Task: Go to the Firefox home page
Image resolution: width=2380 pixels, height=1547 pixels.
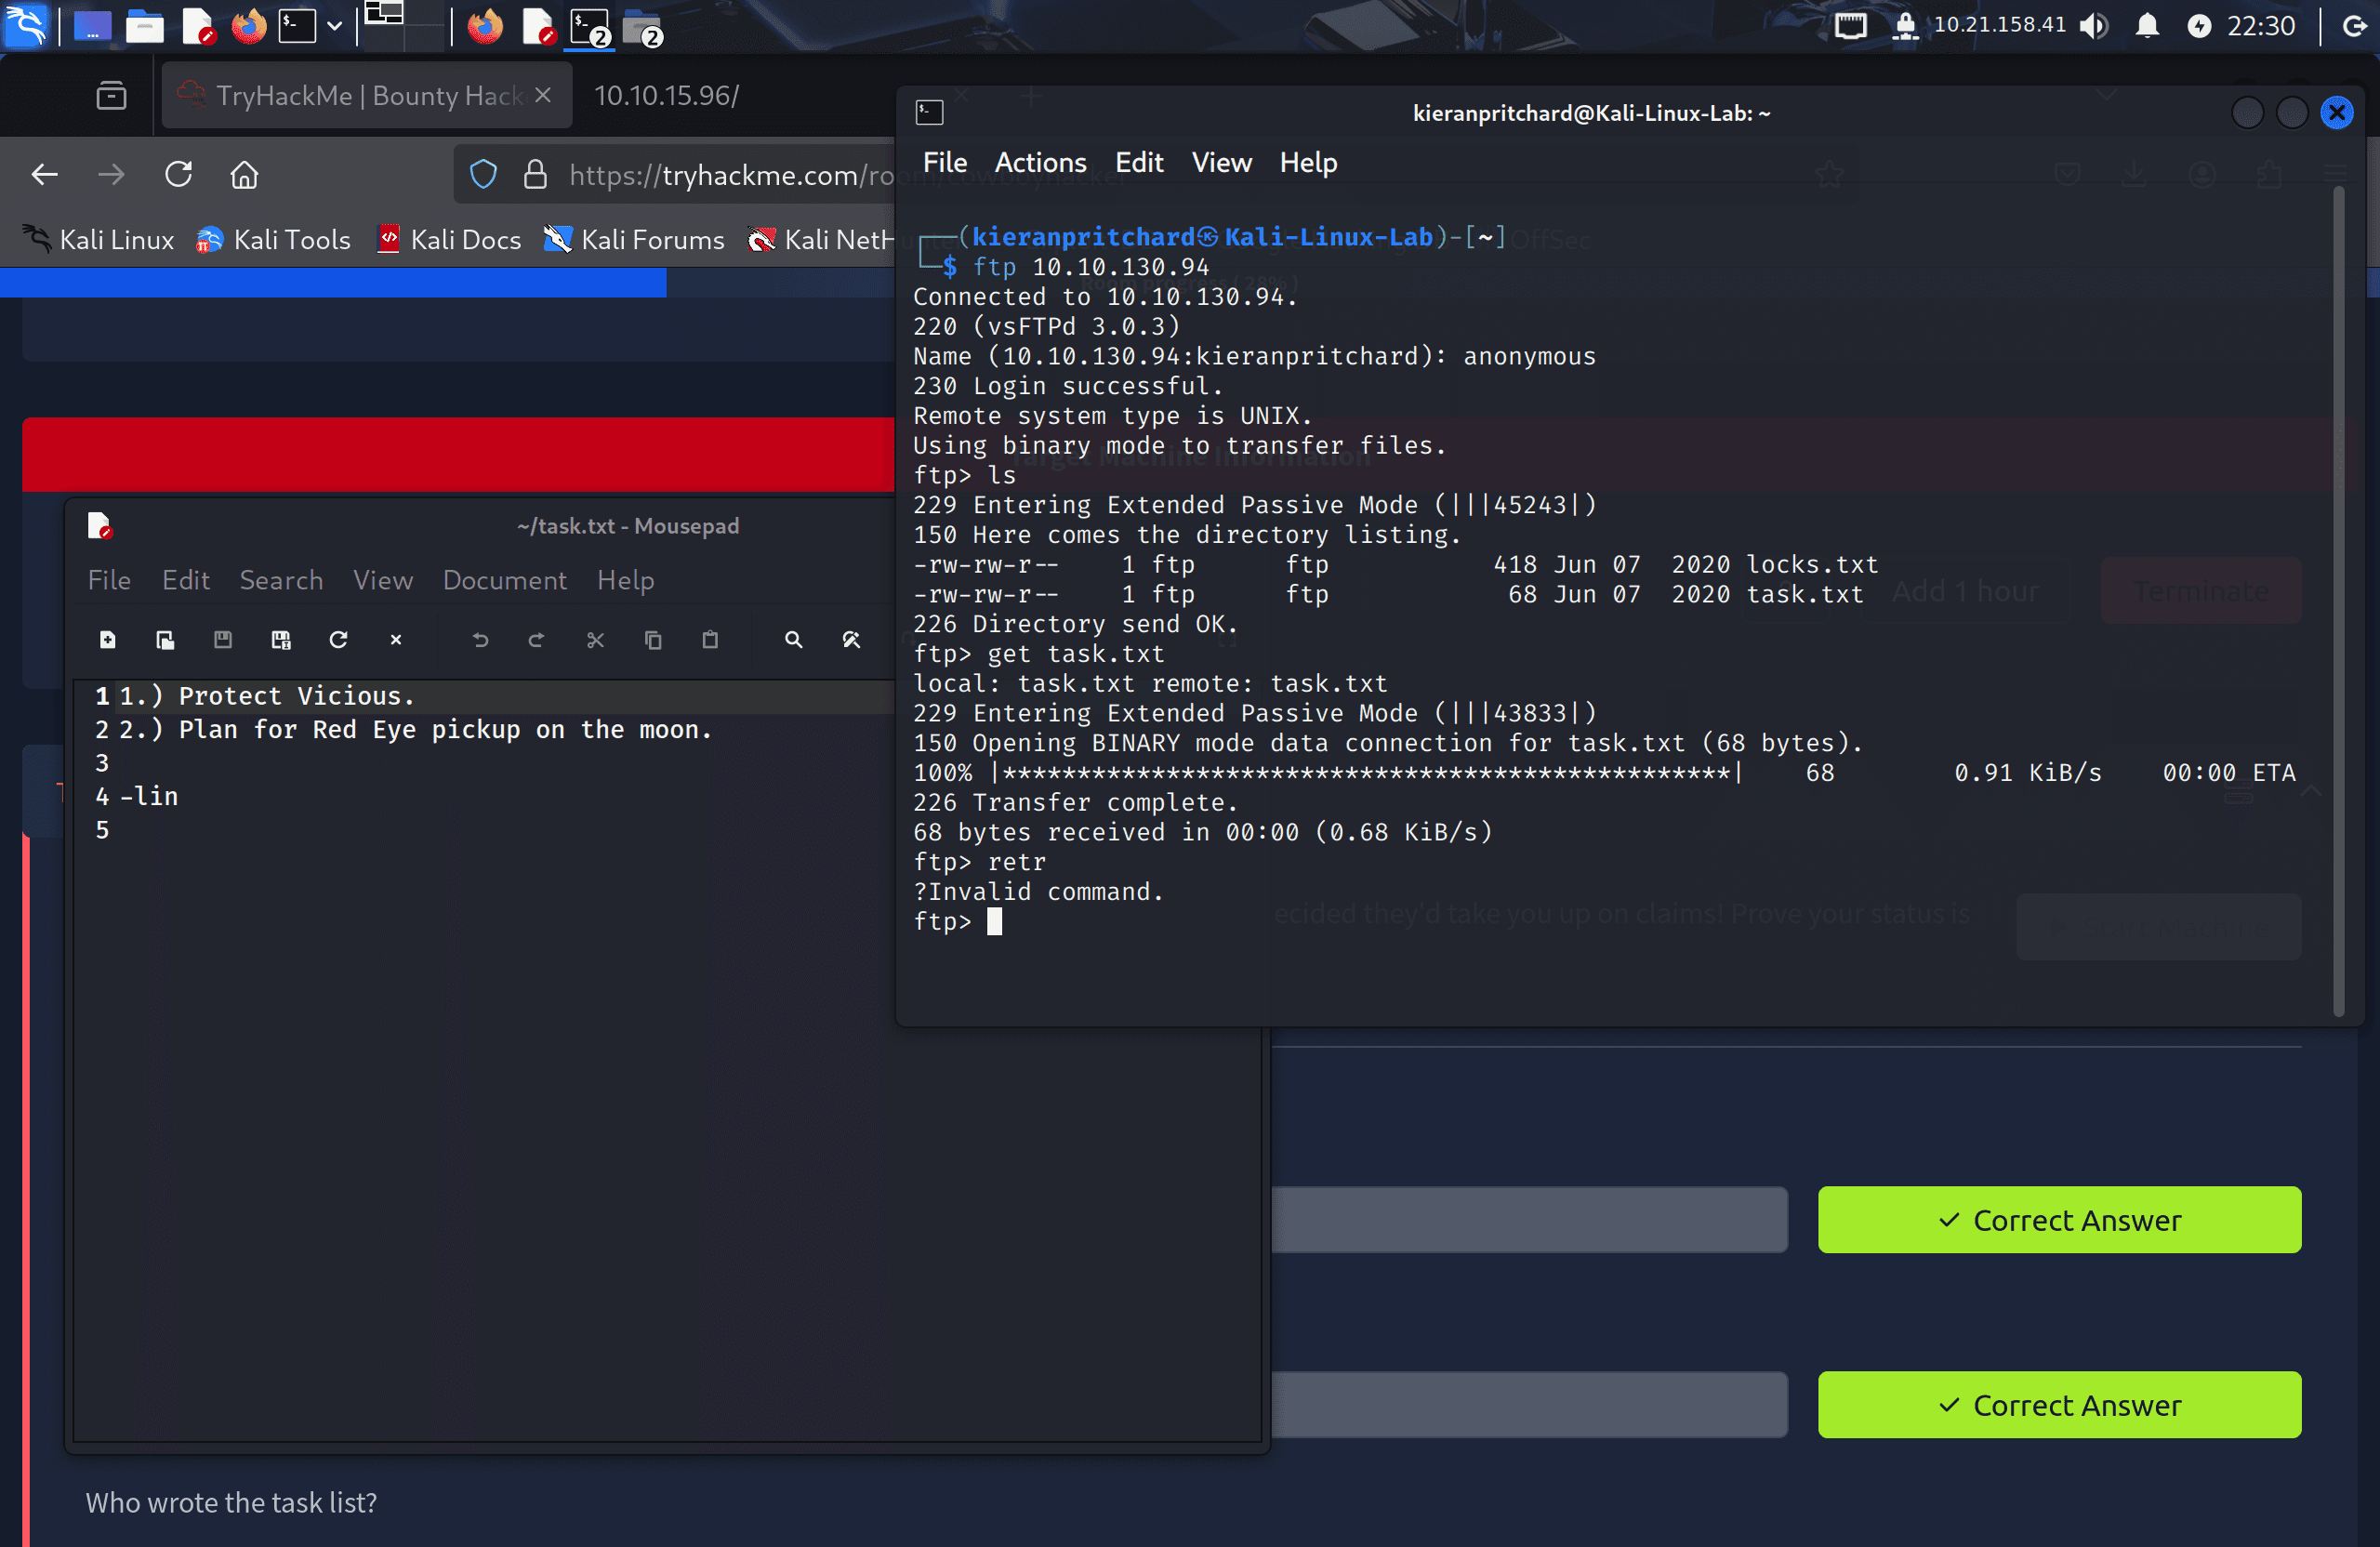Action: pos(245,175)
